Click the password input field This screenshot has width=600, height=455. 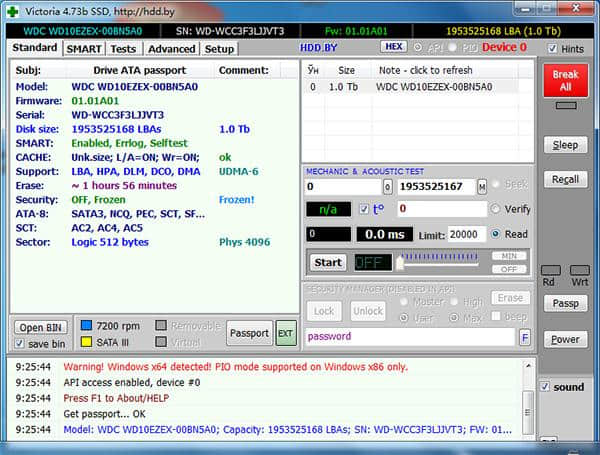pyautogui.click(x=410, y=337)
